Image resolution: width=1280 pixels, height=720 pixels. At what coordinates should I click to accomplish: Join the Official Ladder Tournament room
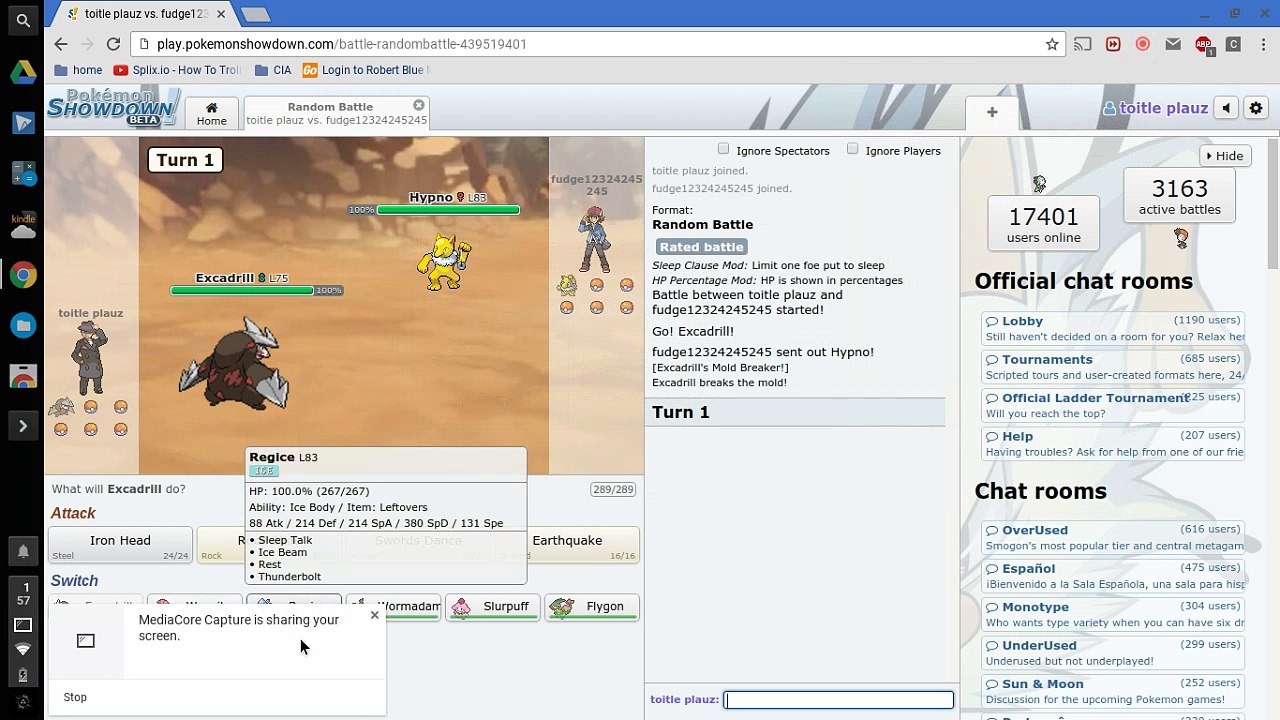tap(1112, 406)
